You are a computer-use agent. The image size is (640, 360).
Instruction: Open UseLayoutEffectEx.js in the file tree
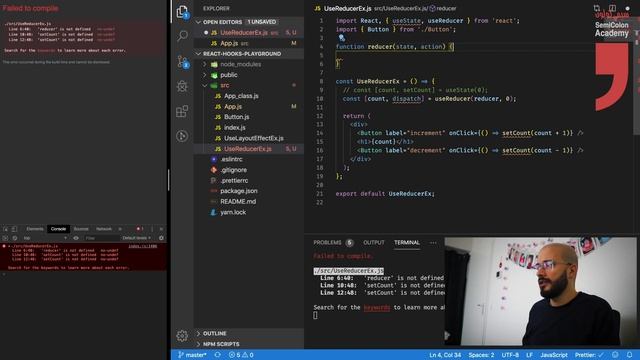point(249,138)
